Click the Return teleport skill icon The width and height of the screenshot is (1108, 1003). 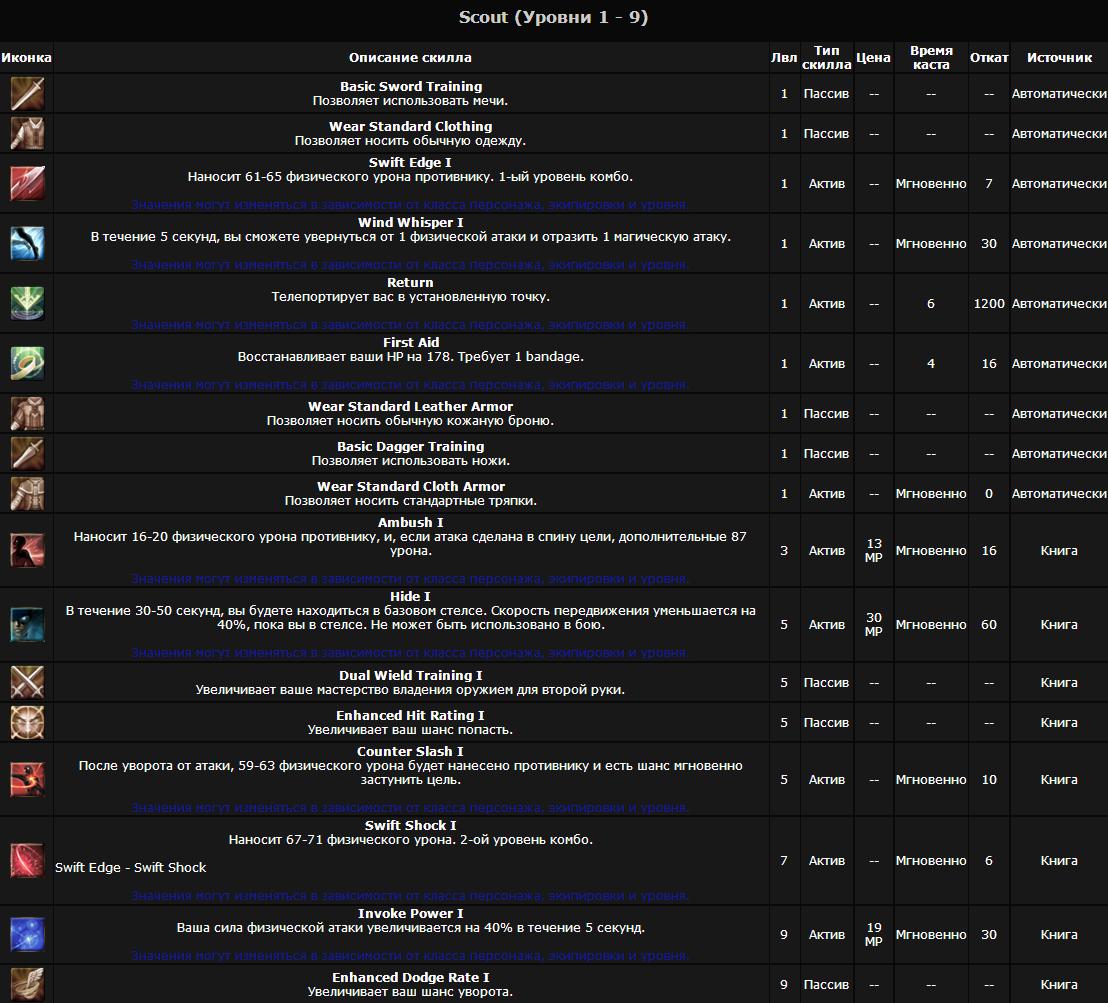(27, 303)
